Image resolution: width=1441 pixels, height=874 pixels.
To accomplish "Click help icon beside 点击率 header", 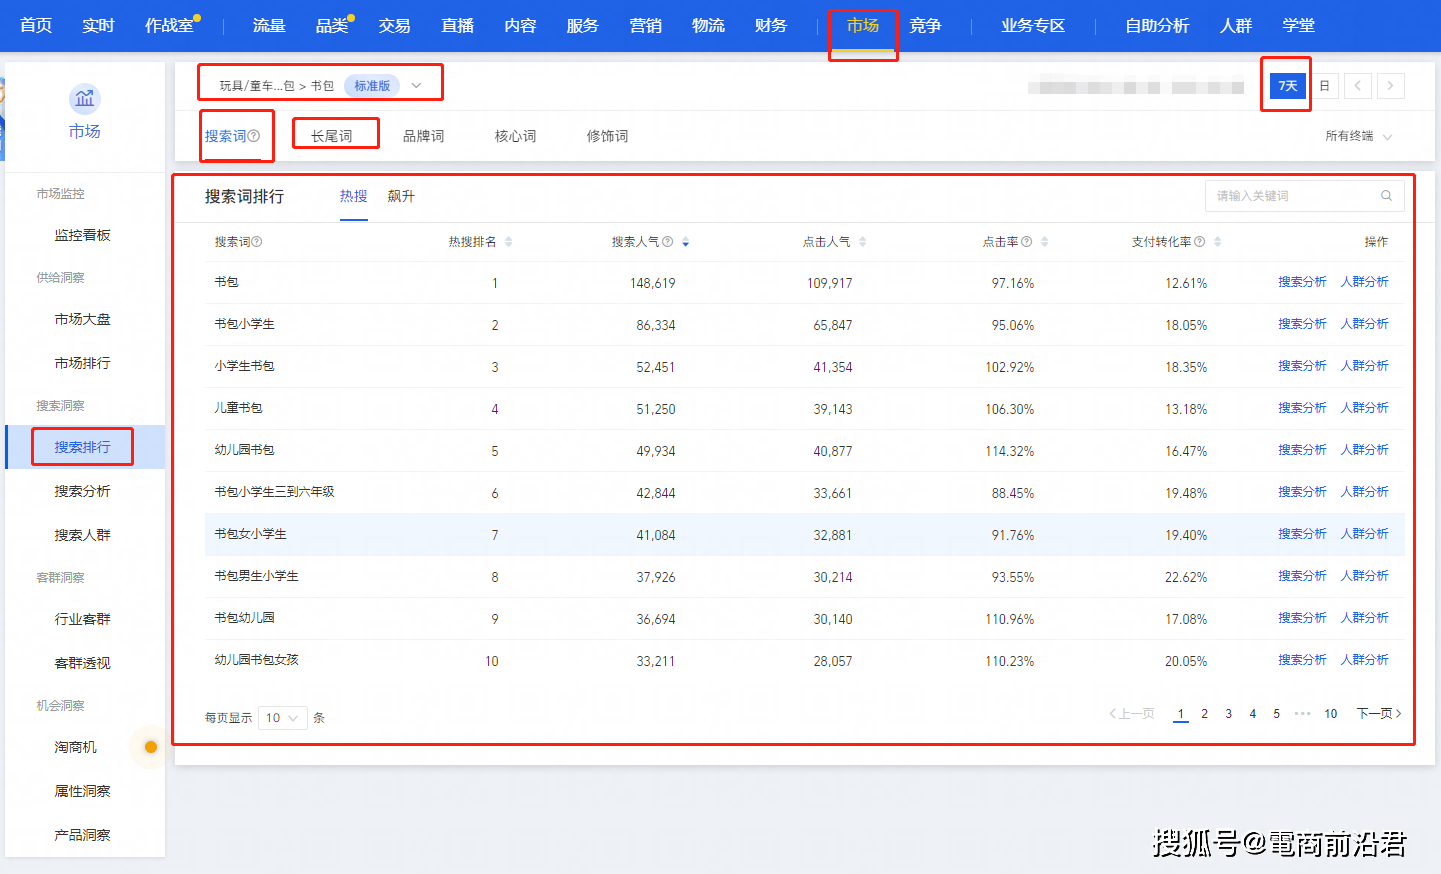I will click(1026, 242).
